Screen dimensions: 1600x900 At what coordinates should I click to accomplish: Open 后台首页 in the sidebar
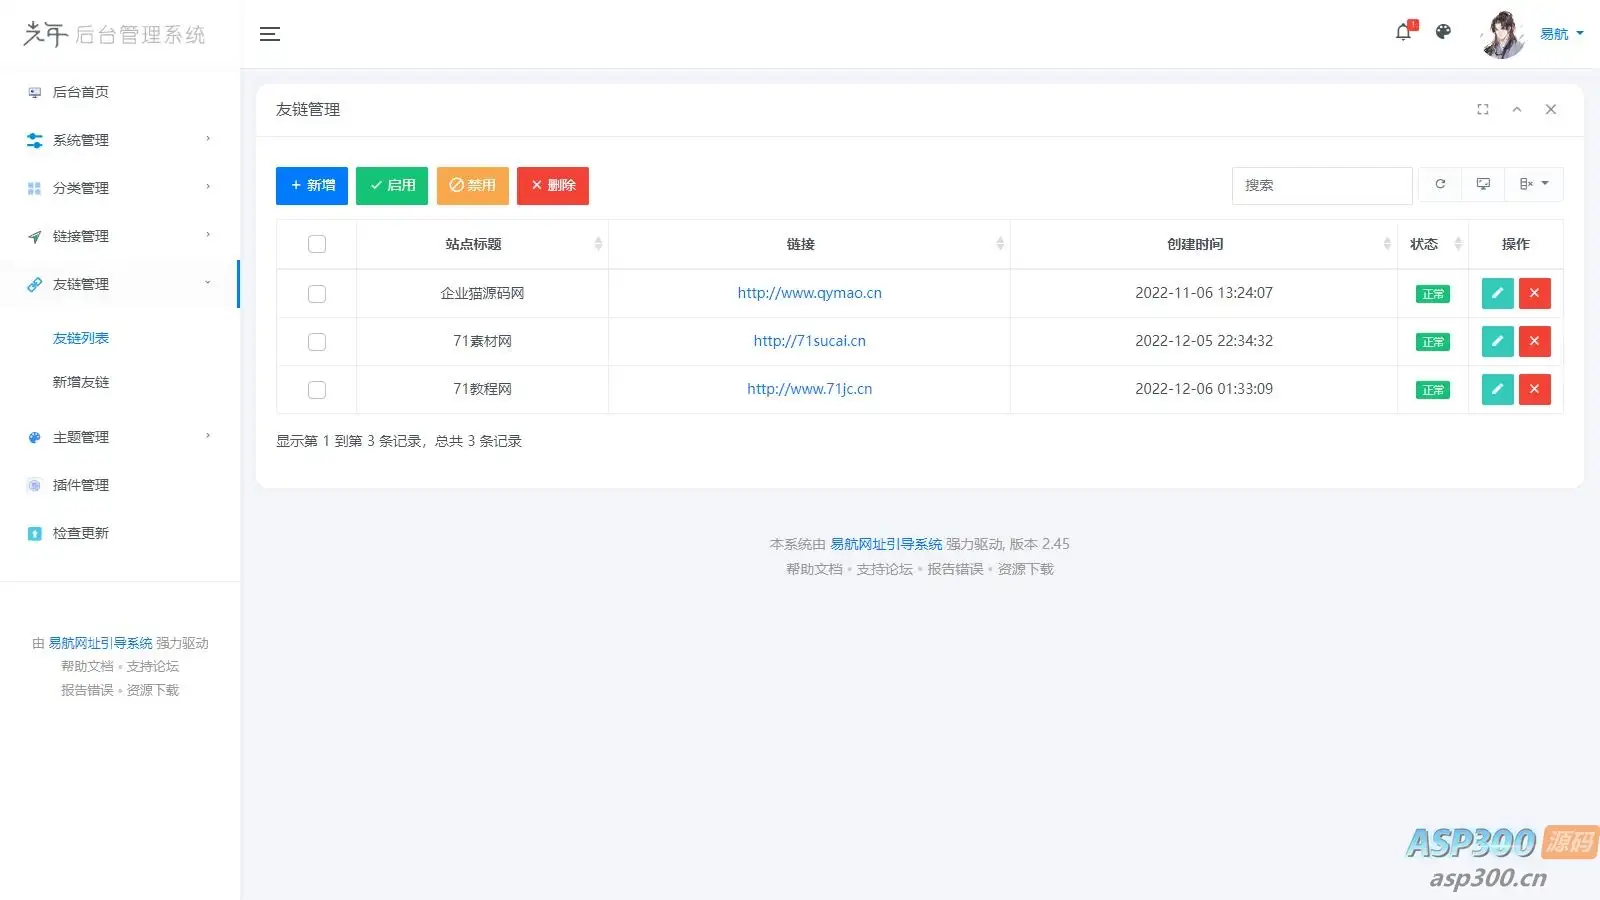click(x=120, y=92)
